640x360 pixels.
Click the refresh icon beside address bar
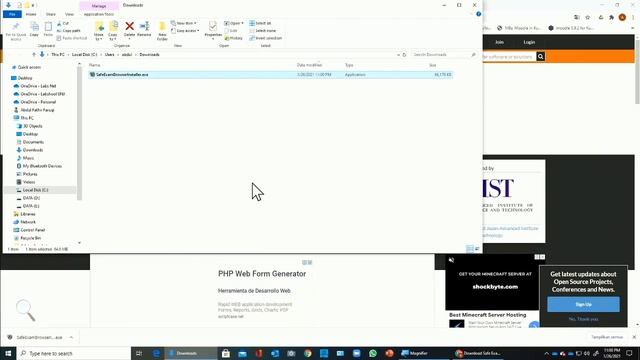[x=404, y=55]
